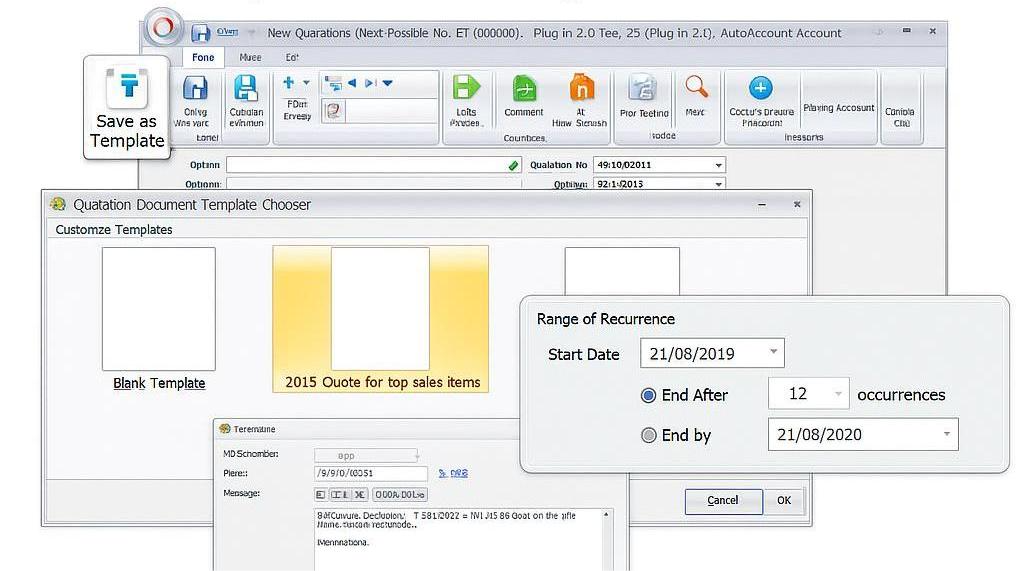Click the Template Chooser title bar icon
Viewport: 1024px width, 571px height.
coord(58,204)
